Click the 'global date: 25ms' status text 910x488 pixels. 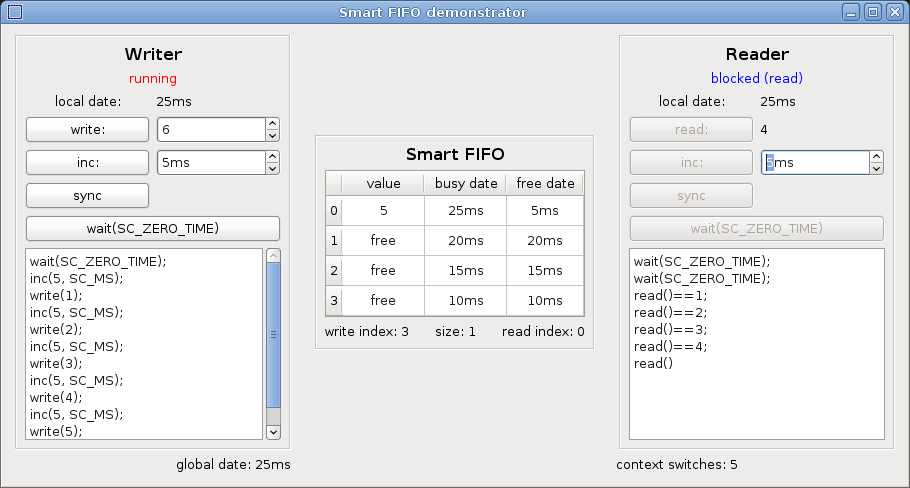tap(233, 465)
